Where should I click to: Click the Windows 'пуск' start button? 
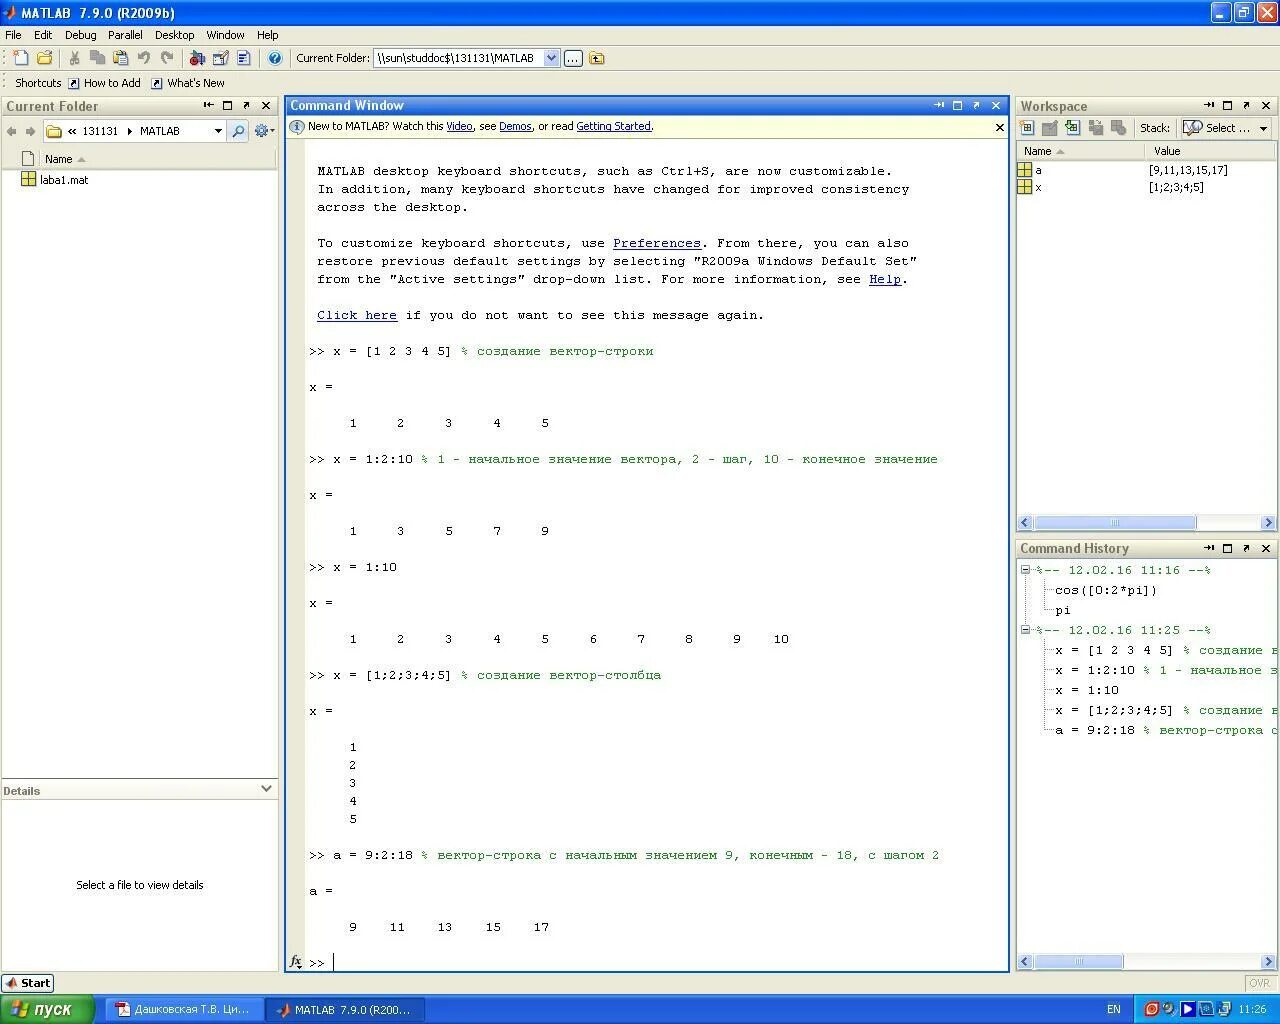point(47,1009)
